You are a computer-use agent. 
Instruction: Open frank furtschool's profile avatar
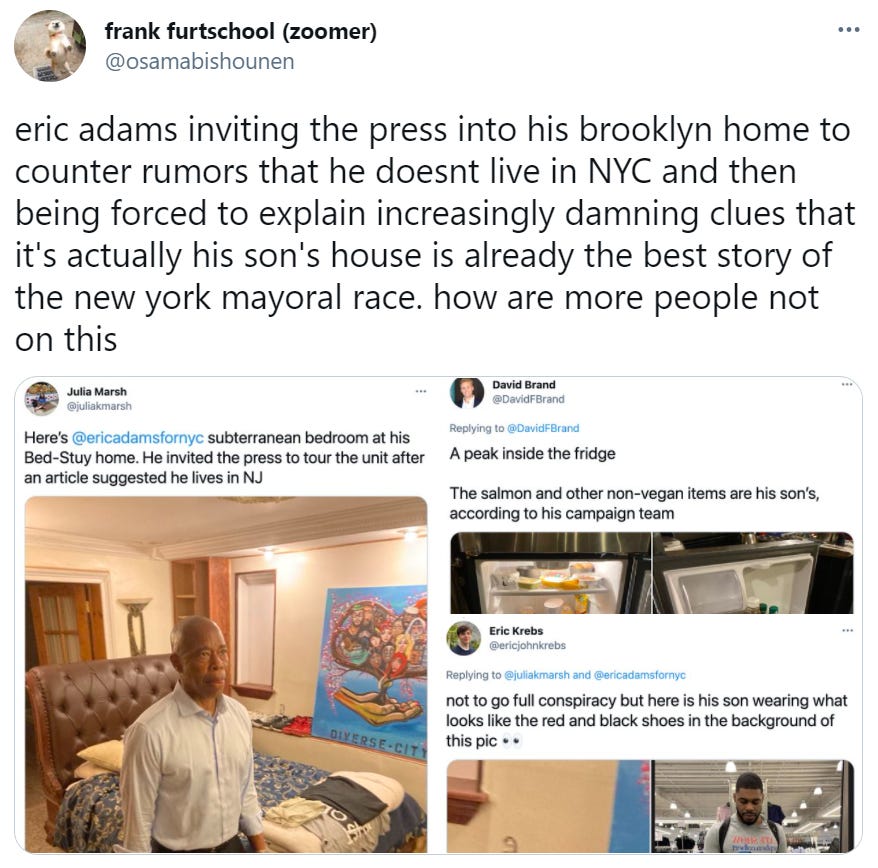tap(49, 46)
